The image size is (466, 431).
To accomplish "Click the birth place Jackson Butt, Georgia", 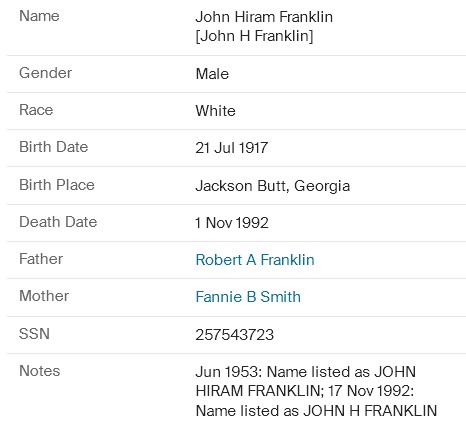I will point(273,186).
